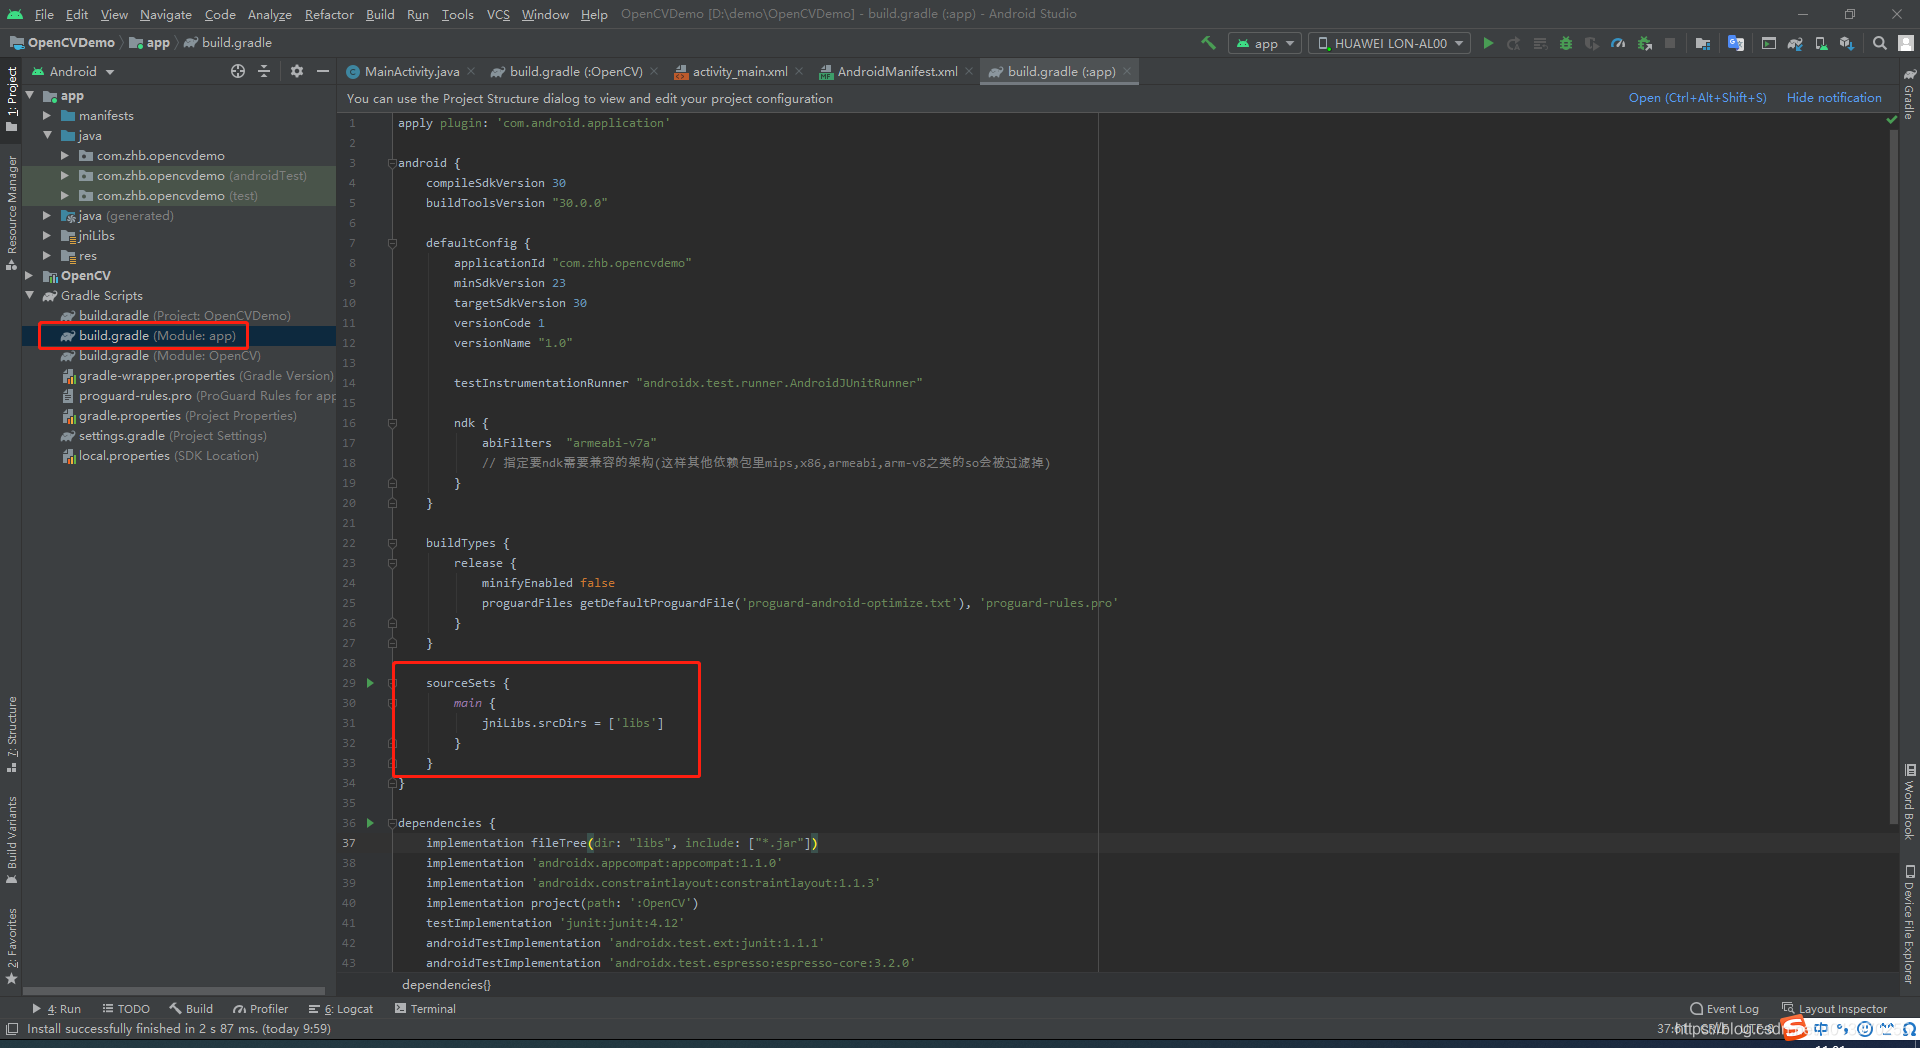Image resolution: width=1920 pixels, height=1048 pixels.
Task: Open the Refactor menu
Action: tap(329, 14)
